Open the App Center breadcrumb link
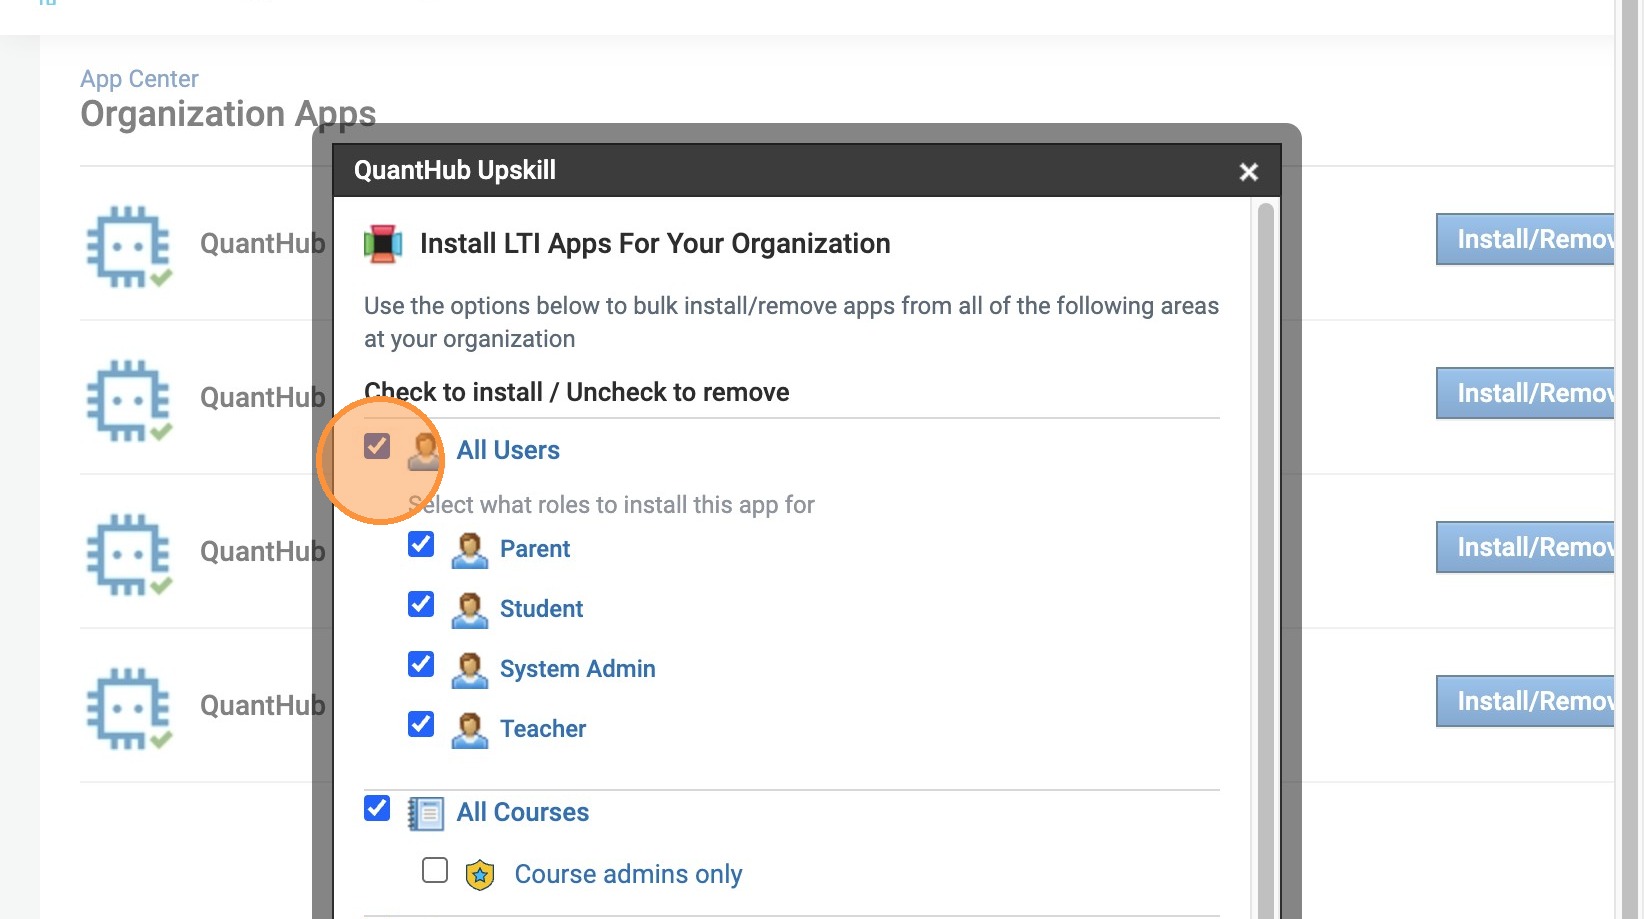The height and width of the screenshot is (919, 1644). pos(139,79)
